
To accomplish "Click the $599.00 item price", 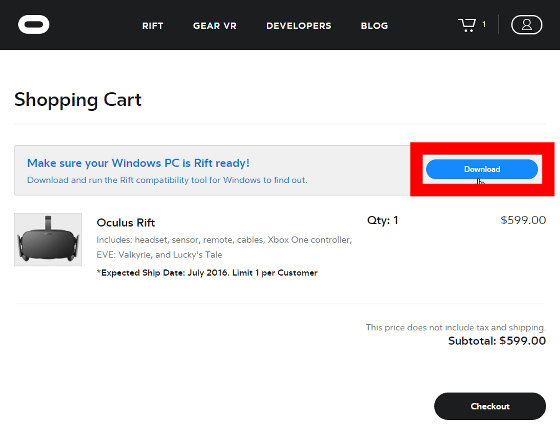I will 523,220.
